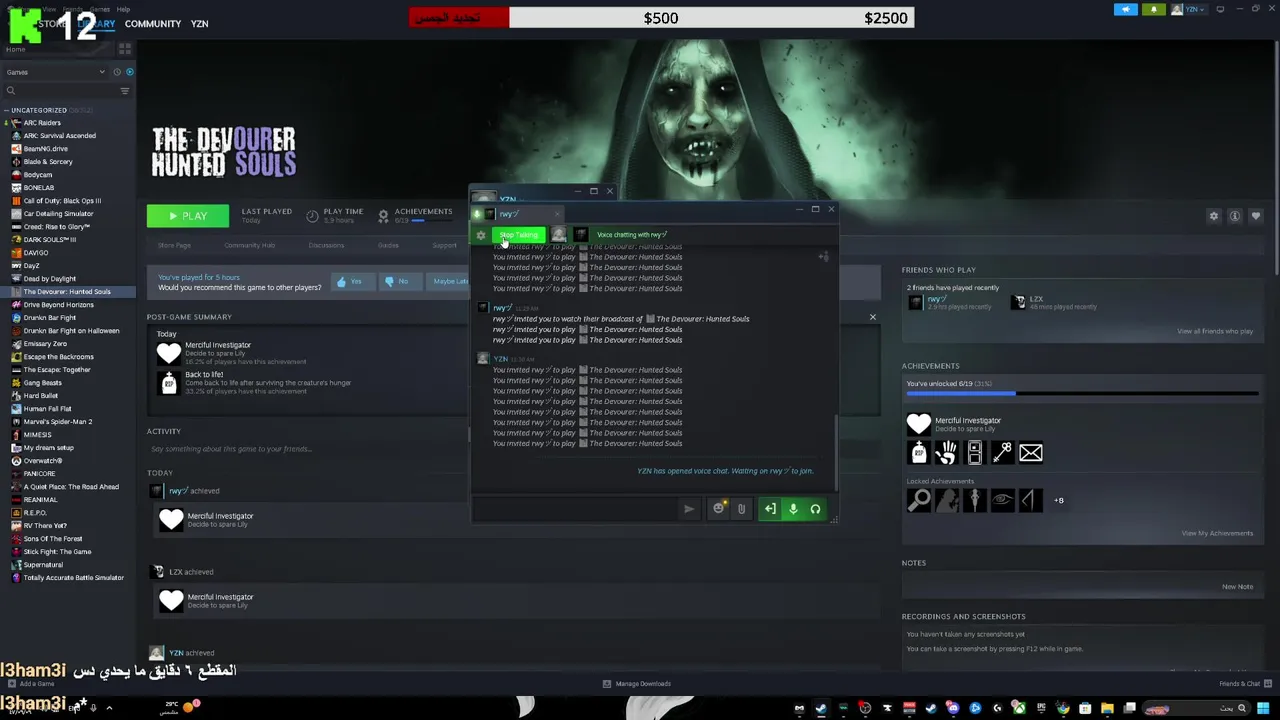This screenshot has height=720, width=1280.
Task: Open the add-friend-to-chat icon in chat window
Action: pyautogui.click(x=823, y=257)
